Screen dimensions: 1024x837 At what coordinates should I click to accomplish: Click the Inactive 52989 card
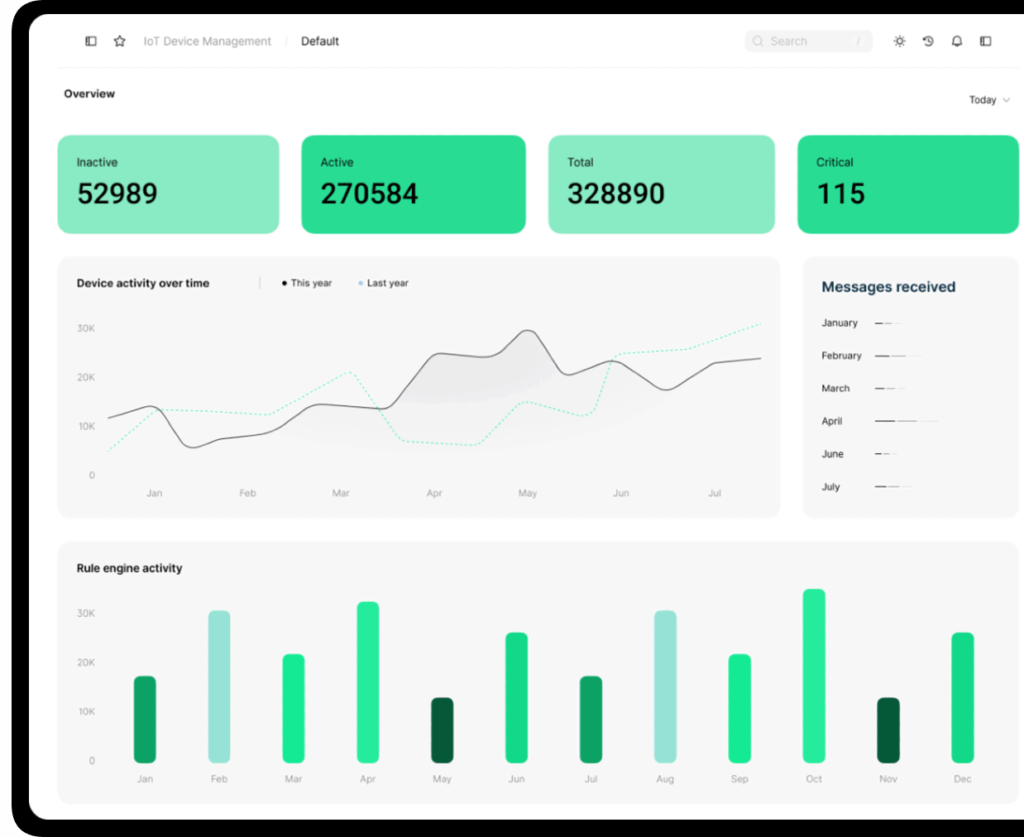point(168,184)
